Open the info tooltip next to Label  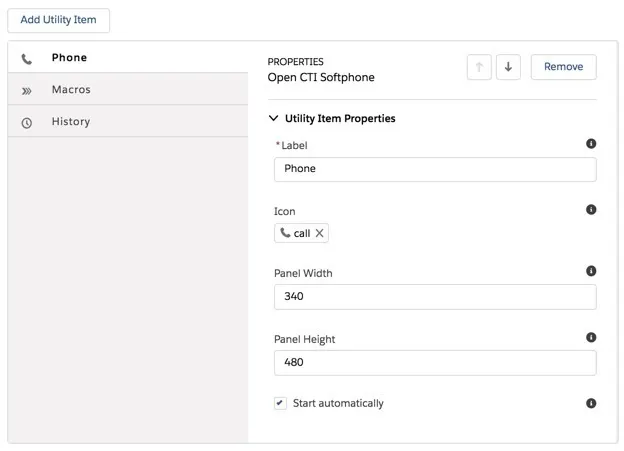click(591, 144)
